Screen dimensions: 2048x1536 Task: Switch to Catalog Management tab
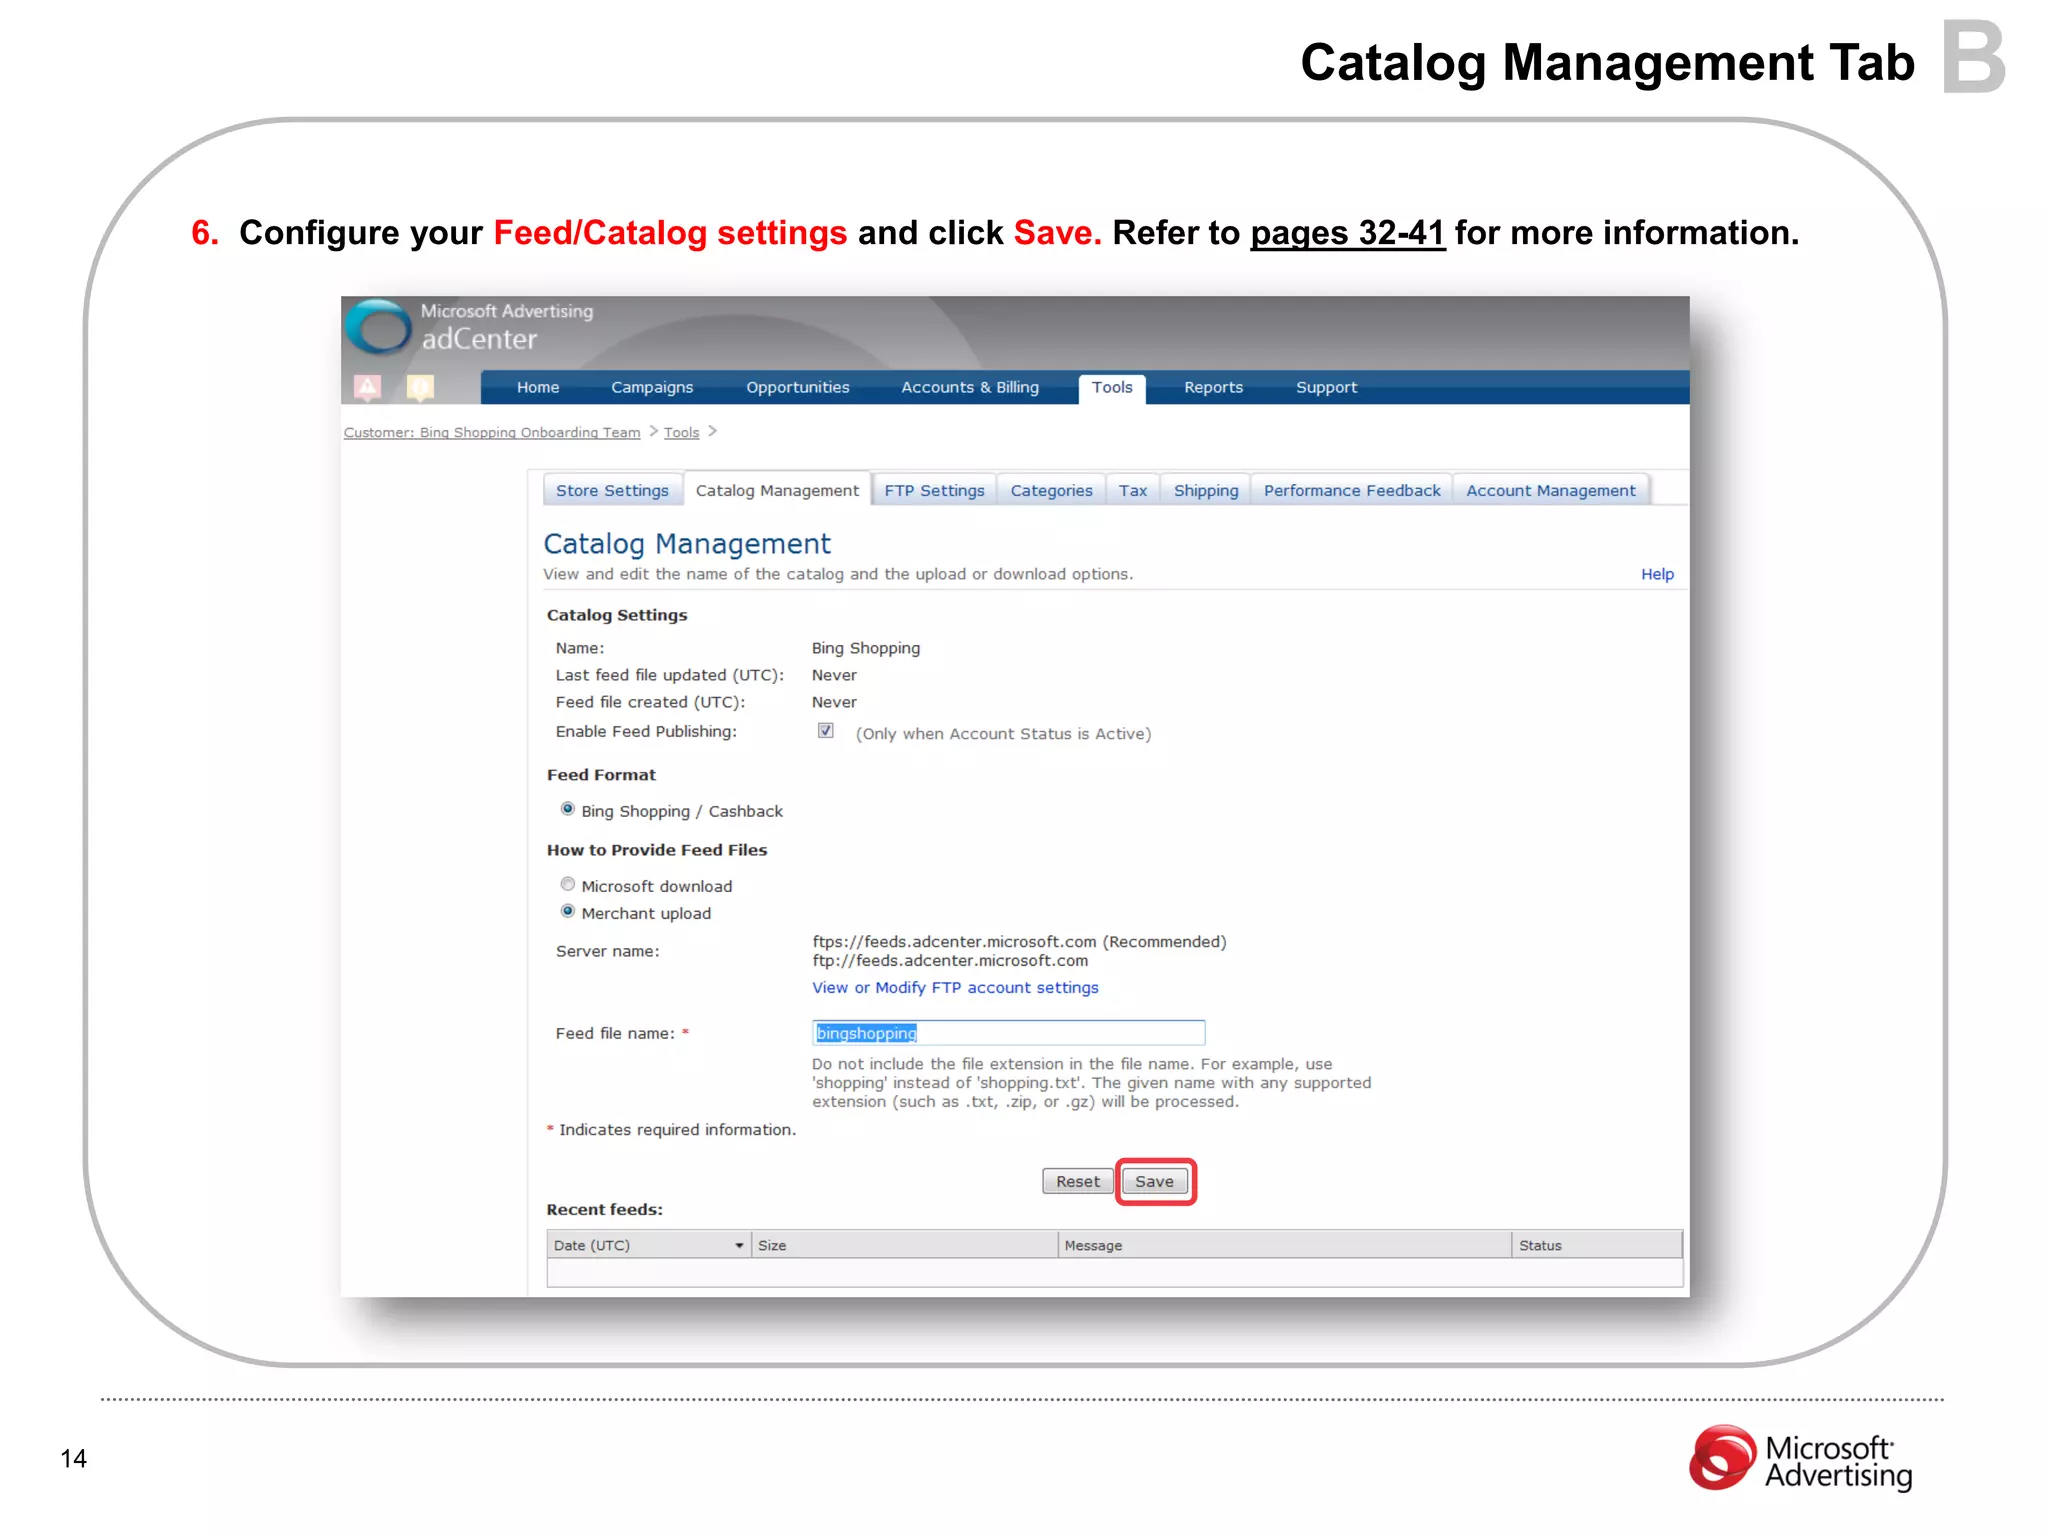(777, 490)
